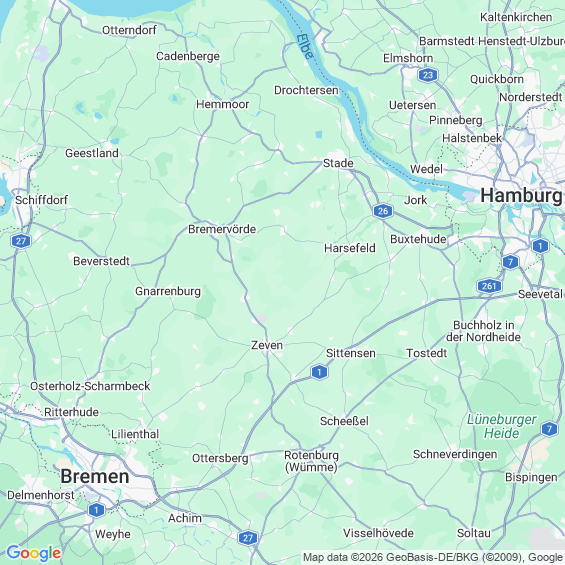Select the Bremen city label
This screenshot has height=565, width=565.
pos(95,476)
